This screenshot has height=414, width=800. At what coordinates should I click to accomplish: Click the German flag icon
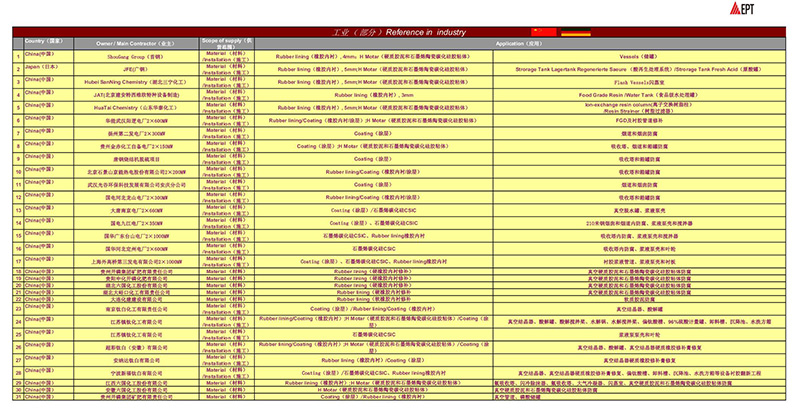576,32
